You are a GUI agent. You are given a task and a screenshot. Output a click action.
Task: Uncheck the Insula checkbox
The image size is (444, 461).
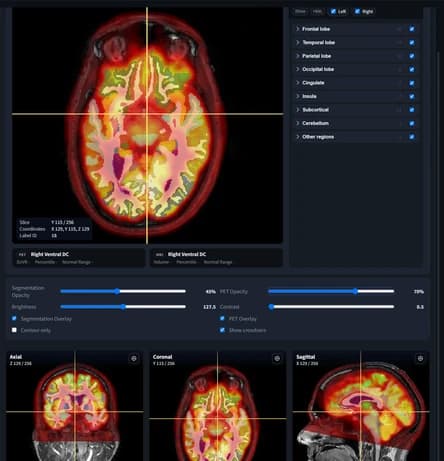[412, 96]
